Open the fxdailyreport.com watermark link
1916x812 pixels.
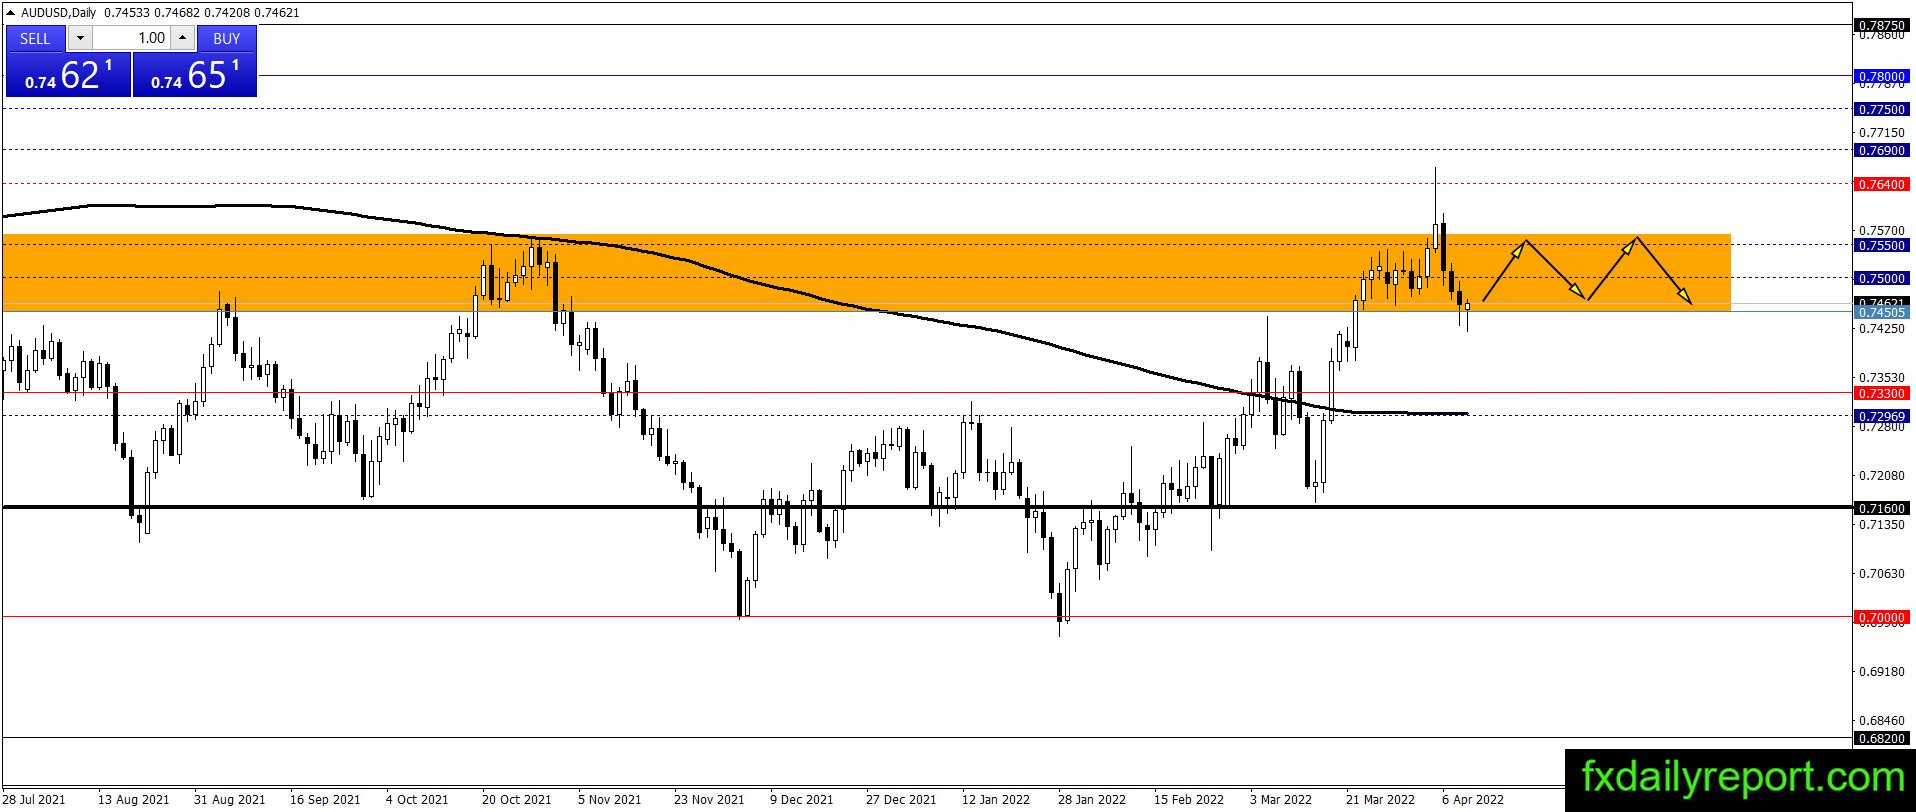pos(1740,776)
